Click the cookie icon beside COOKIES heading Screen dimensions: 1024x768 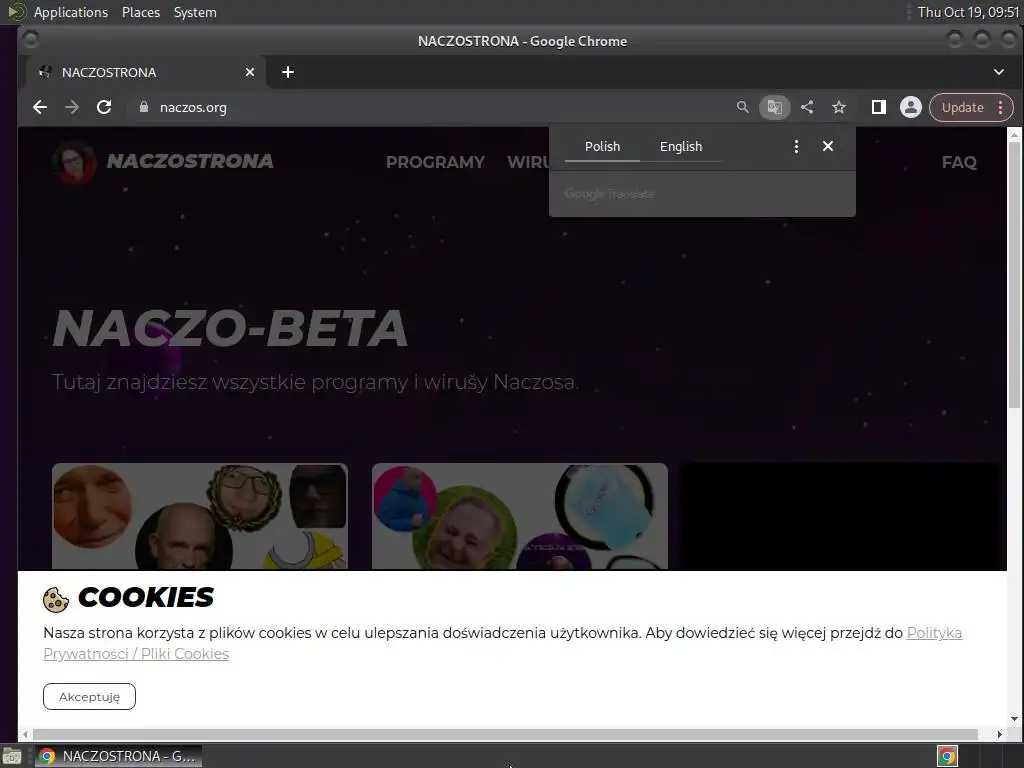coord(56,599)
